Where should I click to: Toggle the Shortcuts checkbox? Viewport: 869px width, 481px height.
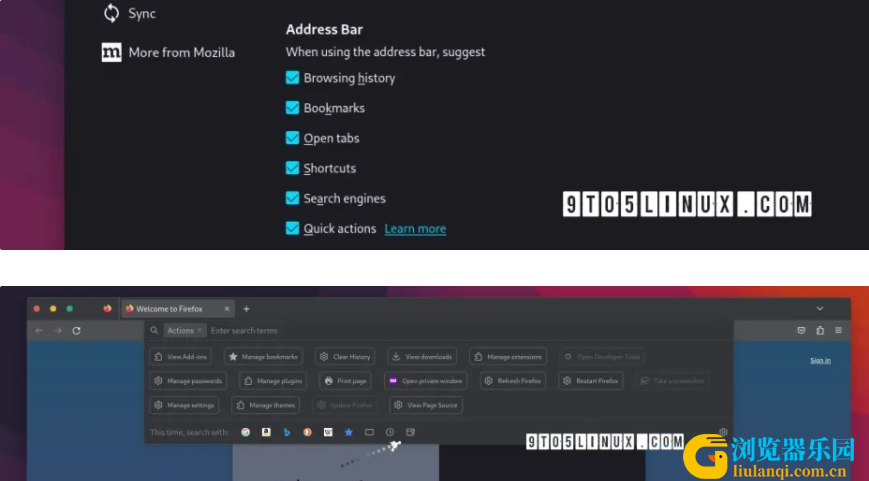click(292, 168)
